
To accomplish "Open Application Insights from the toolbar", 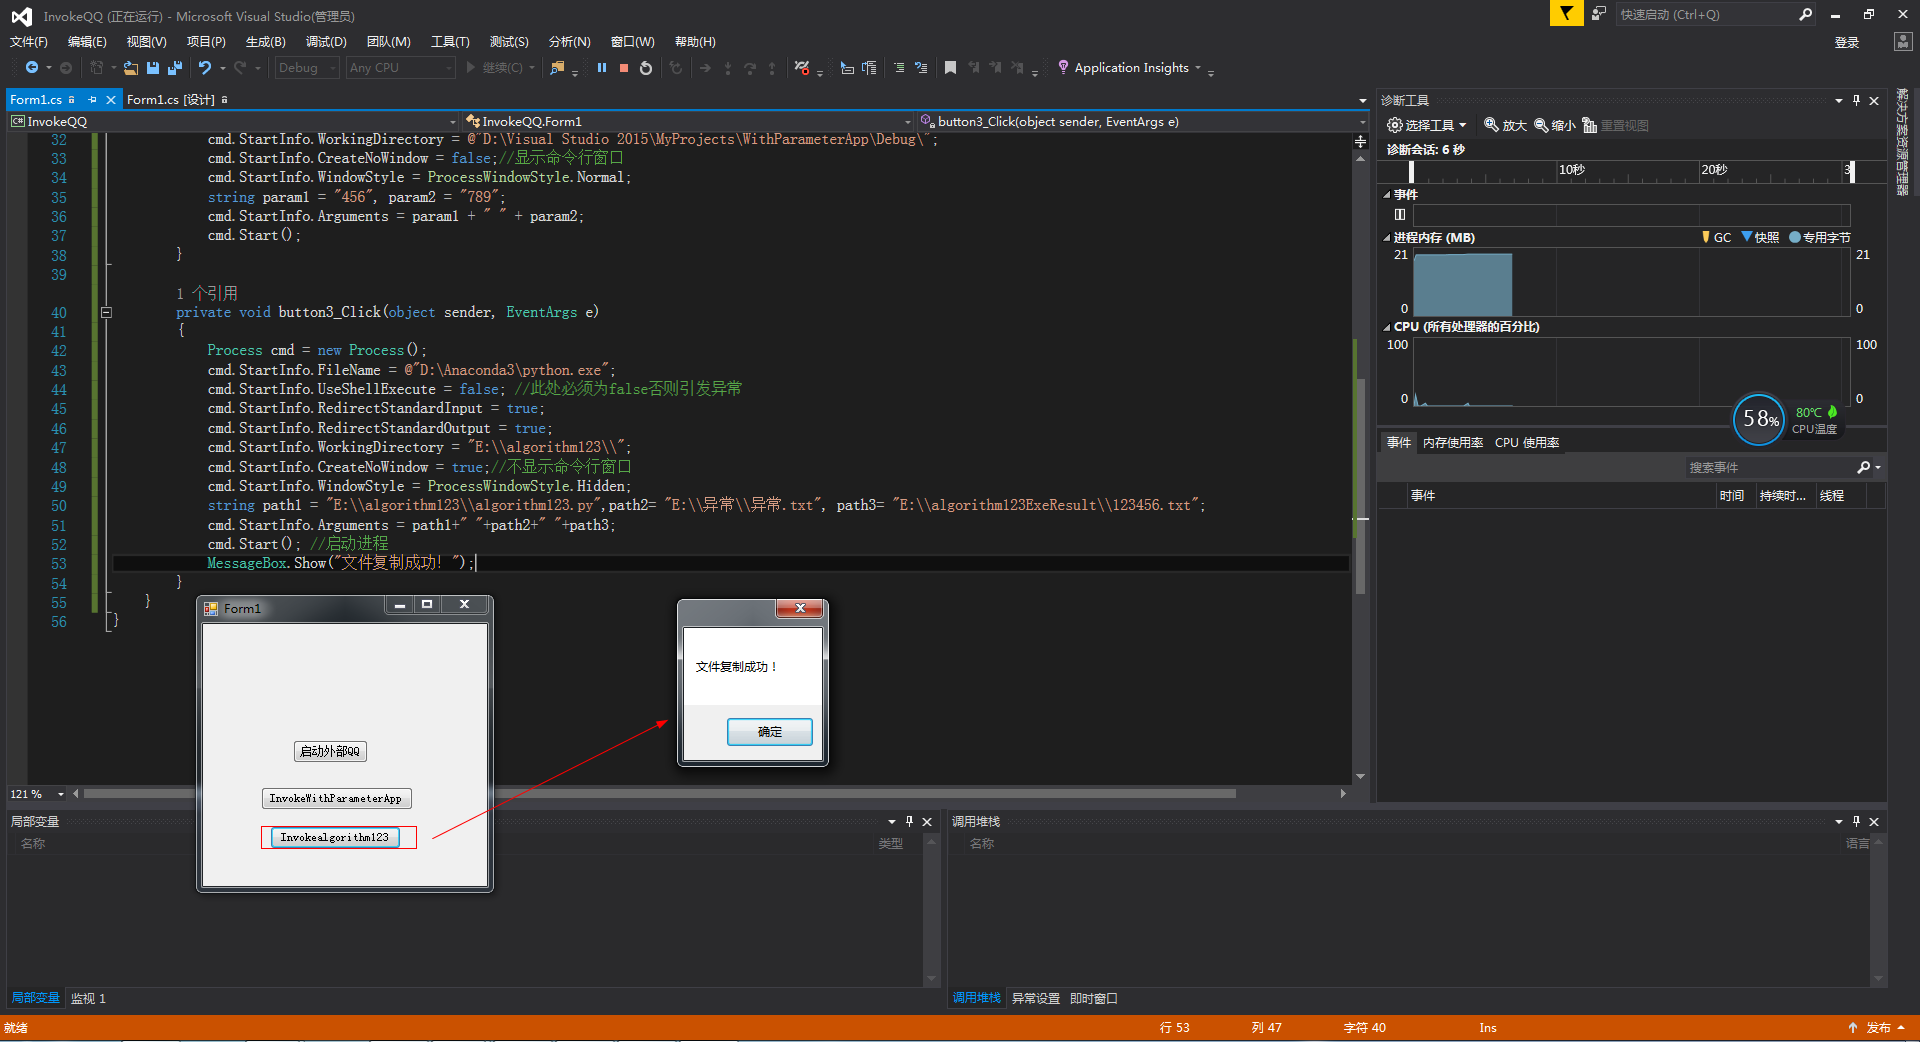I will tap(1130, 67).
